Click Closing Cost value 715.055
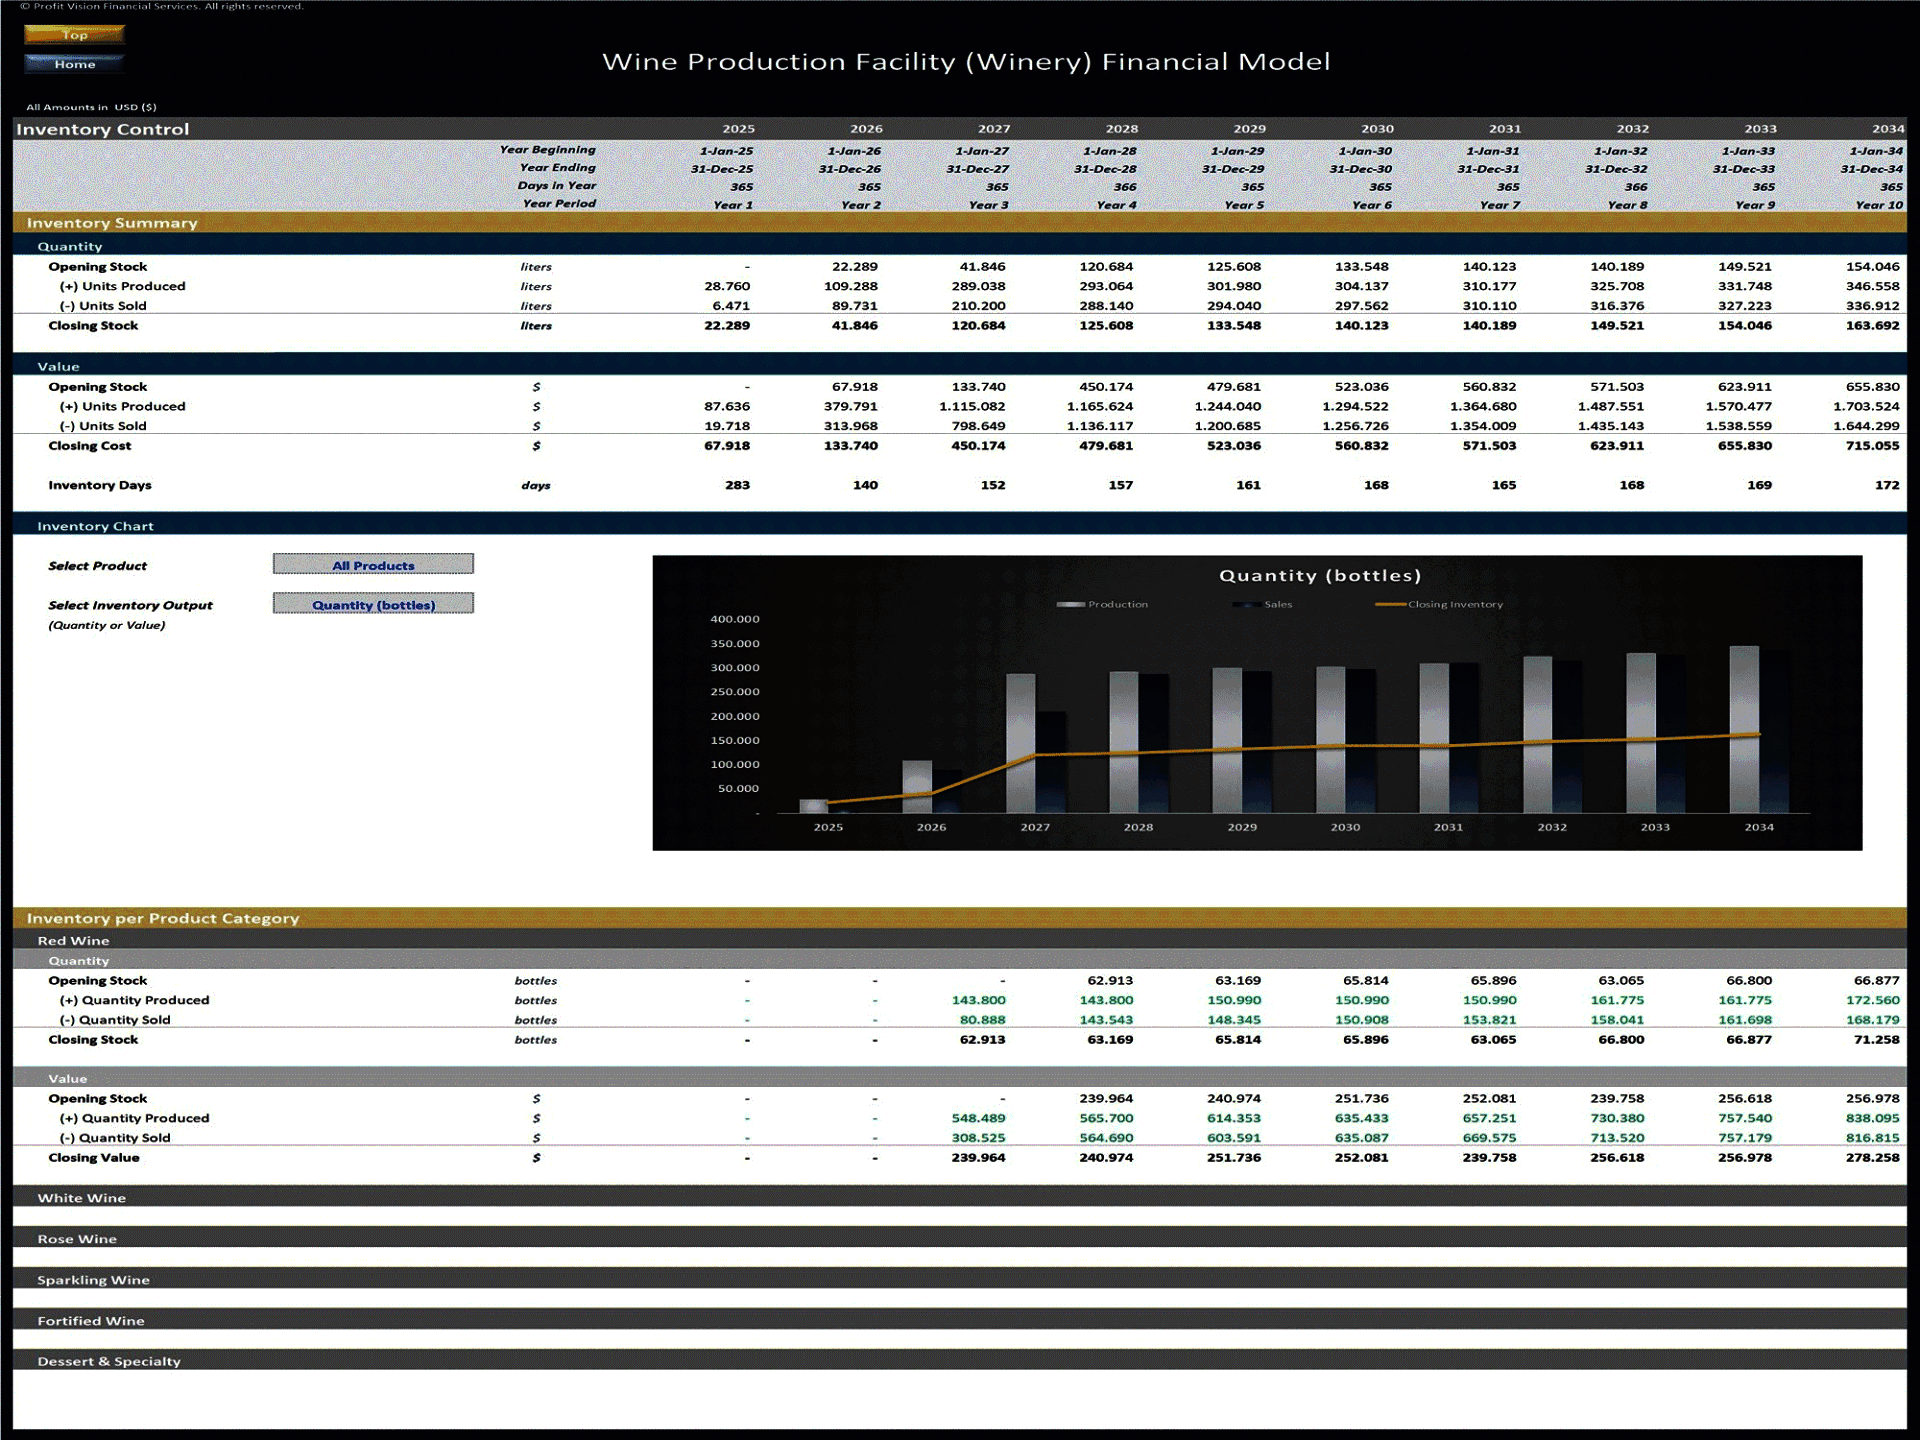The width and height of the screenshot is (1920, 1440). tap(1872, 446)
